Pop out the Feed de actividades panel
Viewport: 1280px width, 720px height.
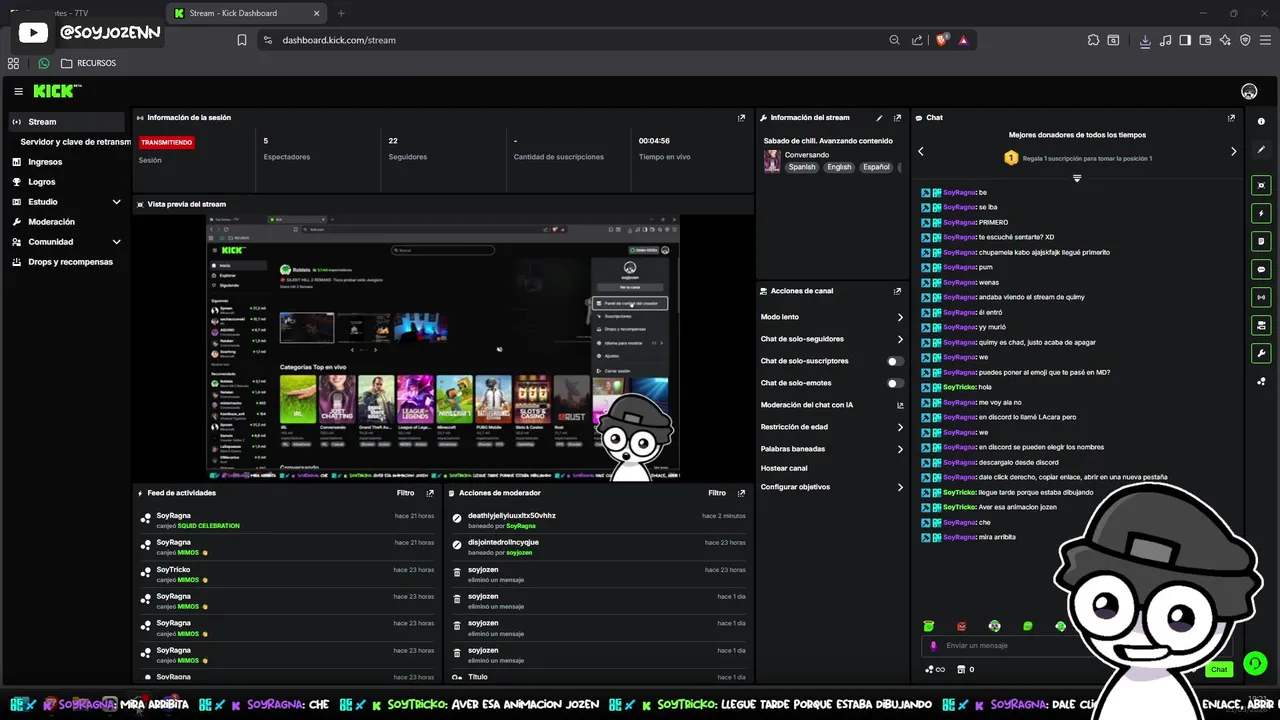pyautogui.click(x=430, y=493)
